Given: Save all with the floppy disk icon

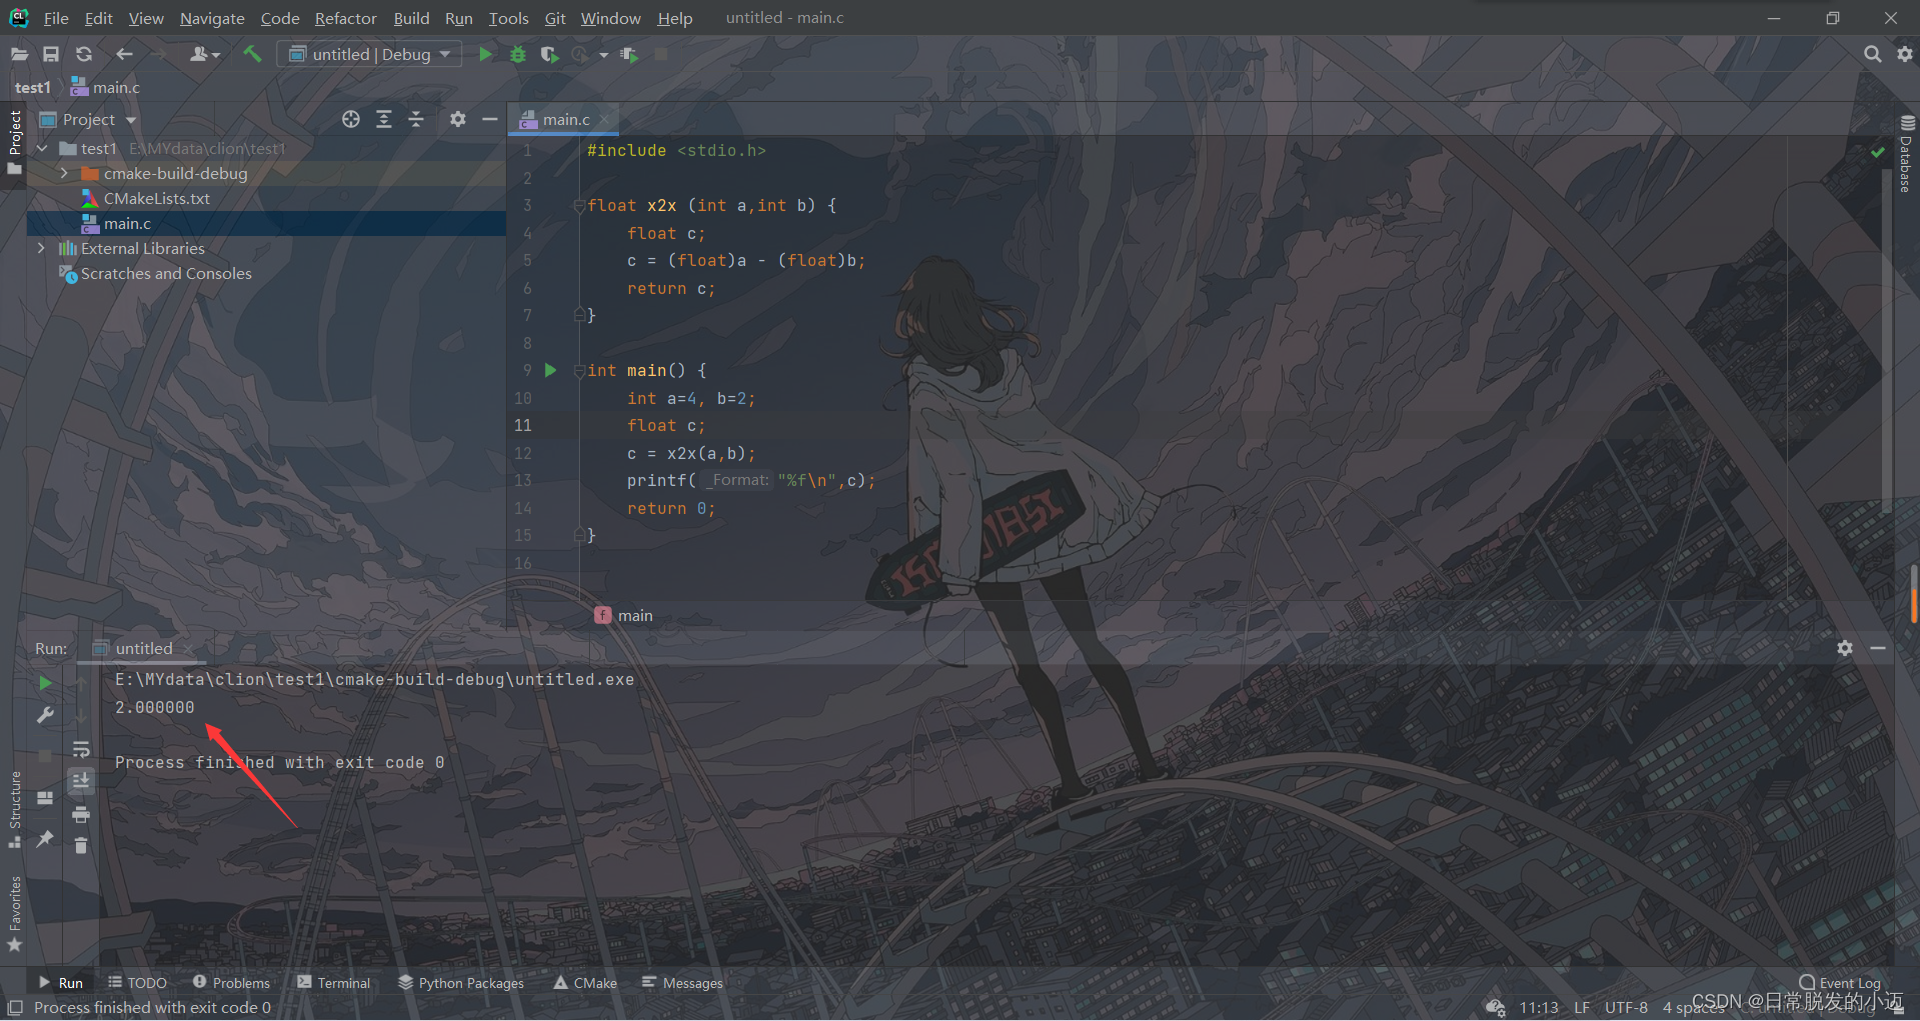Looking at the screenshot, I should click(51, 54).
